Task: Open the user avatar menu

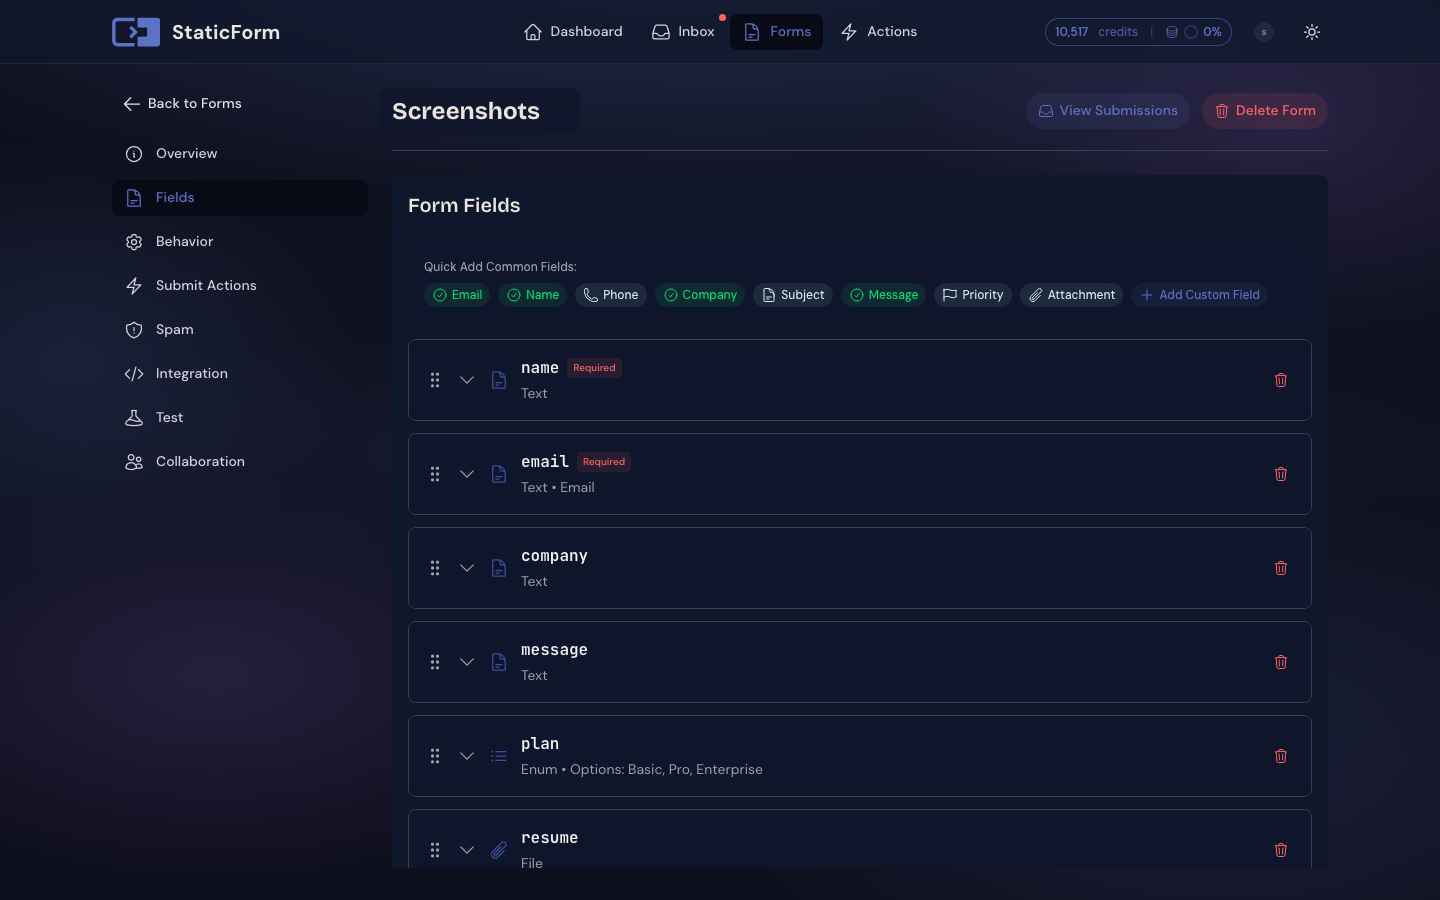Action: [x=1264, y=32]
